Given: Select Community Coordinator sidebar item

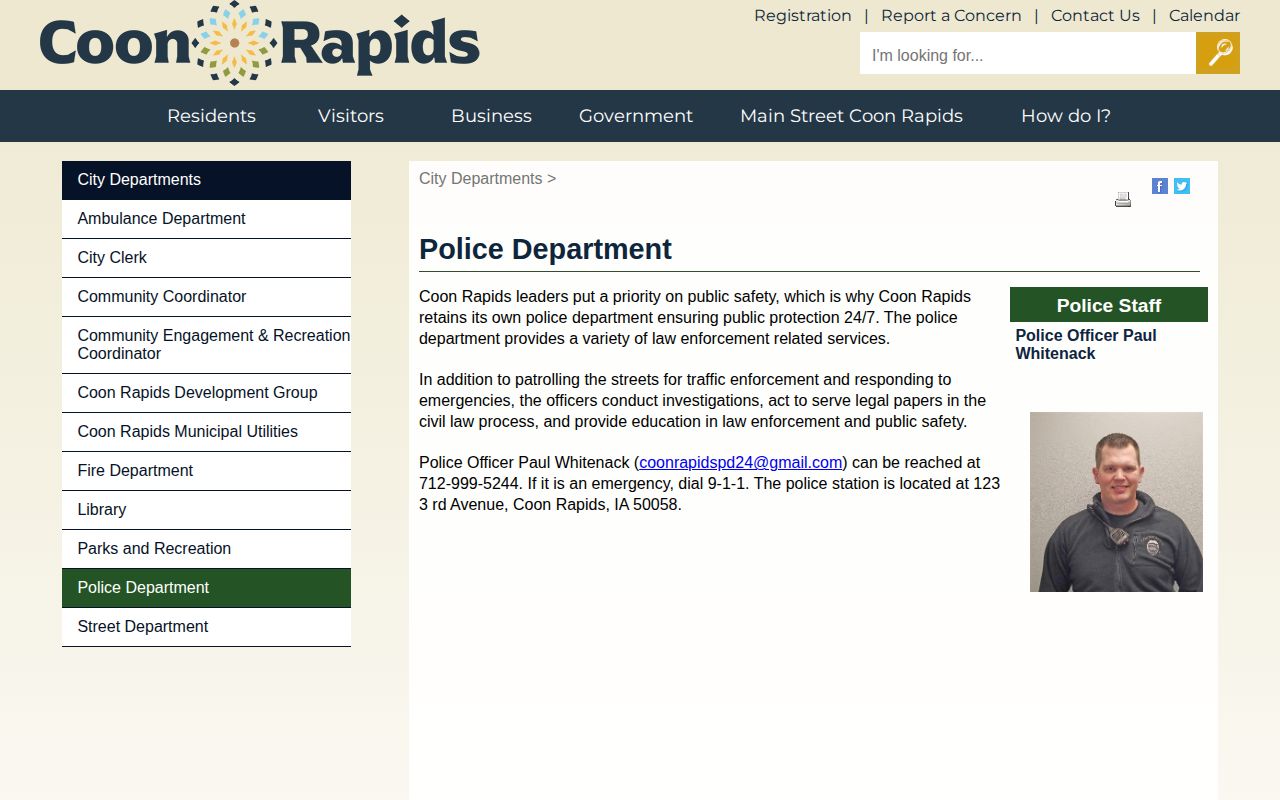Looking at the screenshot, I should [206, 297].
